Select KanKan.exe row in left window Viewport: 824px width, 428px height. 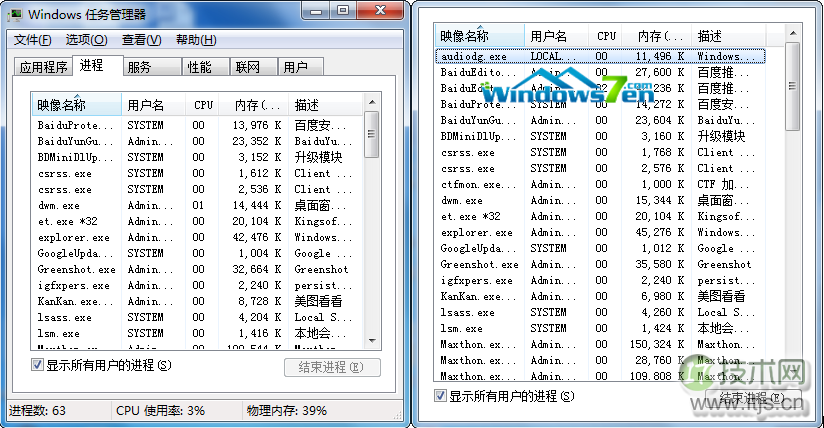[x=197, y=301]
